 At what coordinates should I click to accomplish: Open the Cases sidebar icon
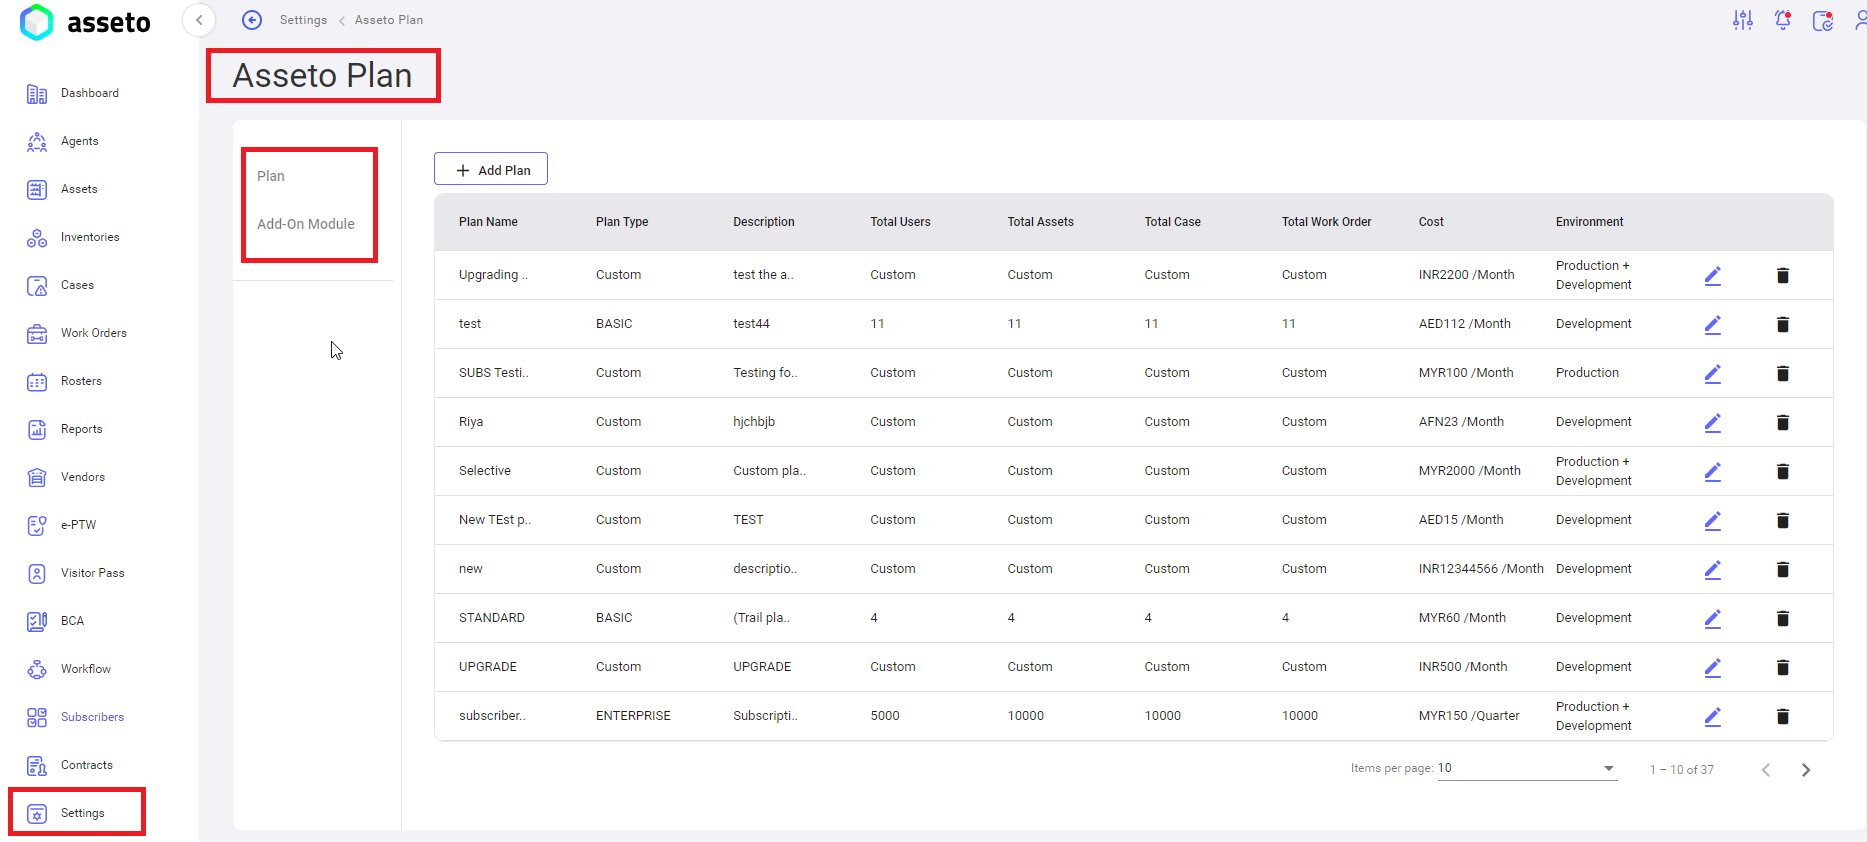point(37,285)
